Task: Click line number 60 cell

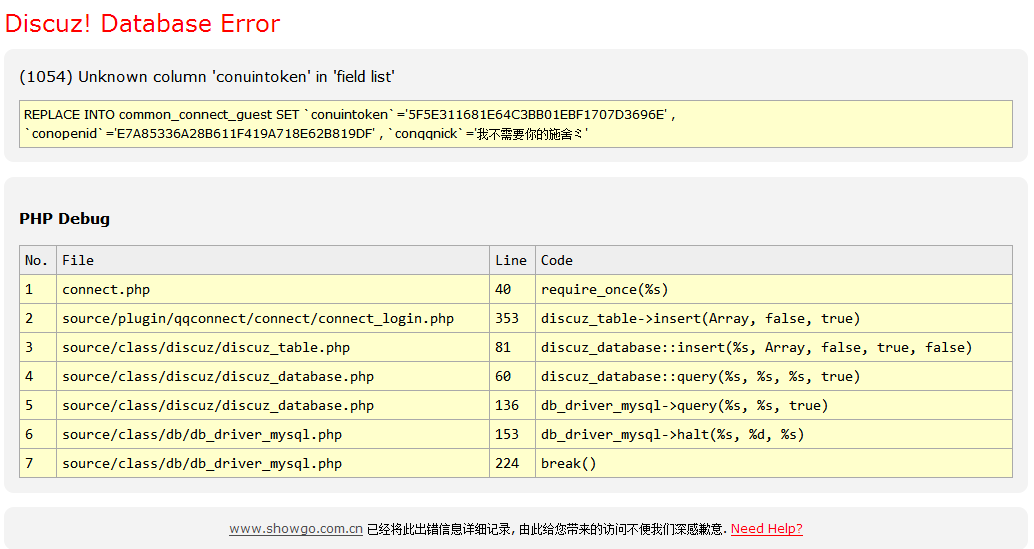Action: (x=512, y=376)
